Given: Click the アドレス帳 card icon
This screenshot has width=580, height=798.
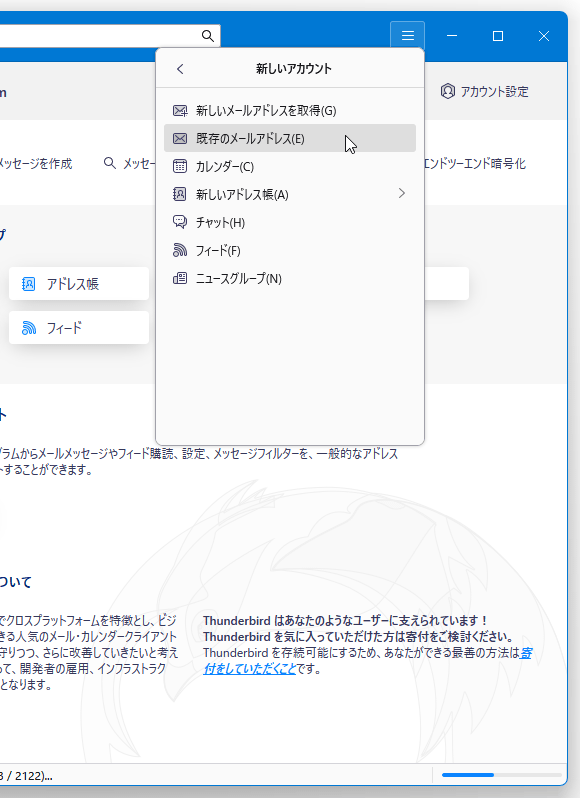Looking at the screenshot, I should click(x=28, y=283).
